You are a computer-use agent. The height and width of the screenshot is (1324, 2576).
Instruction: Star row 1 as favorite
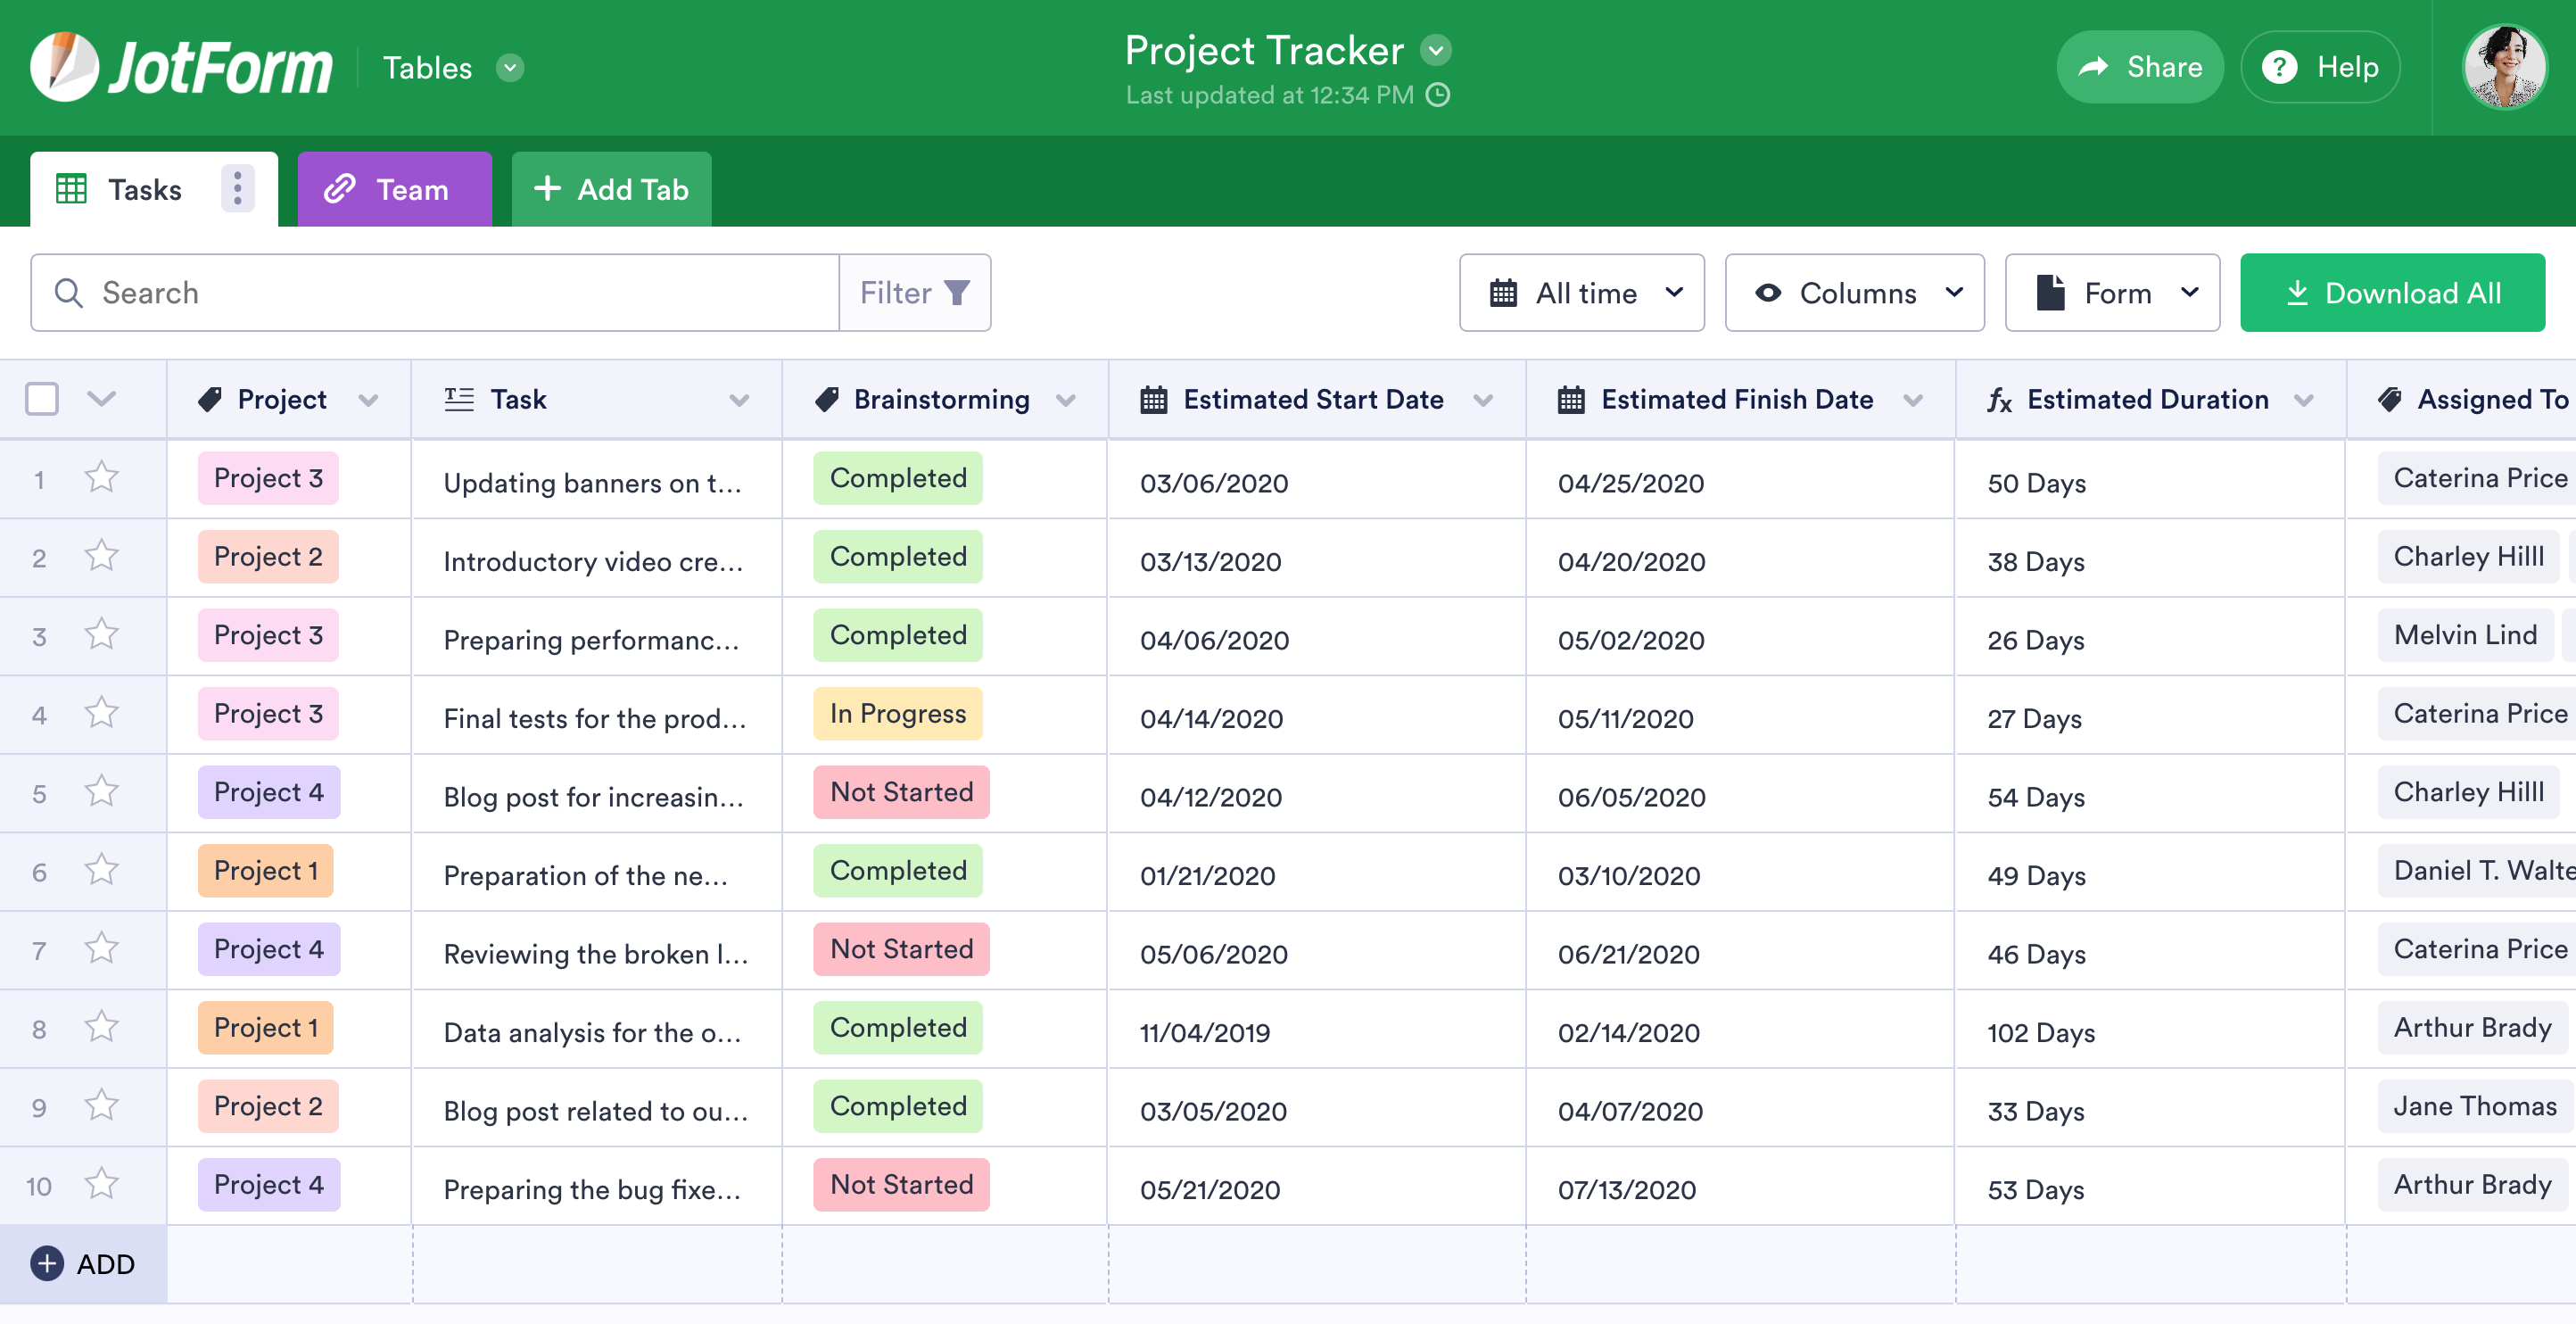tap(101, 477)
